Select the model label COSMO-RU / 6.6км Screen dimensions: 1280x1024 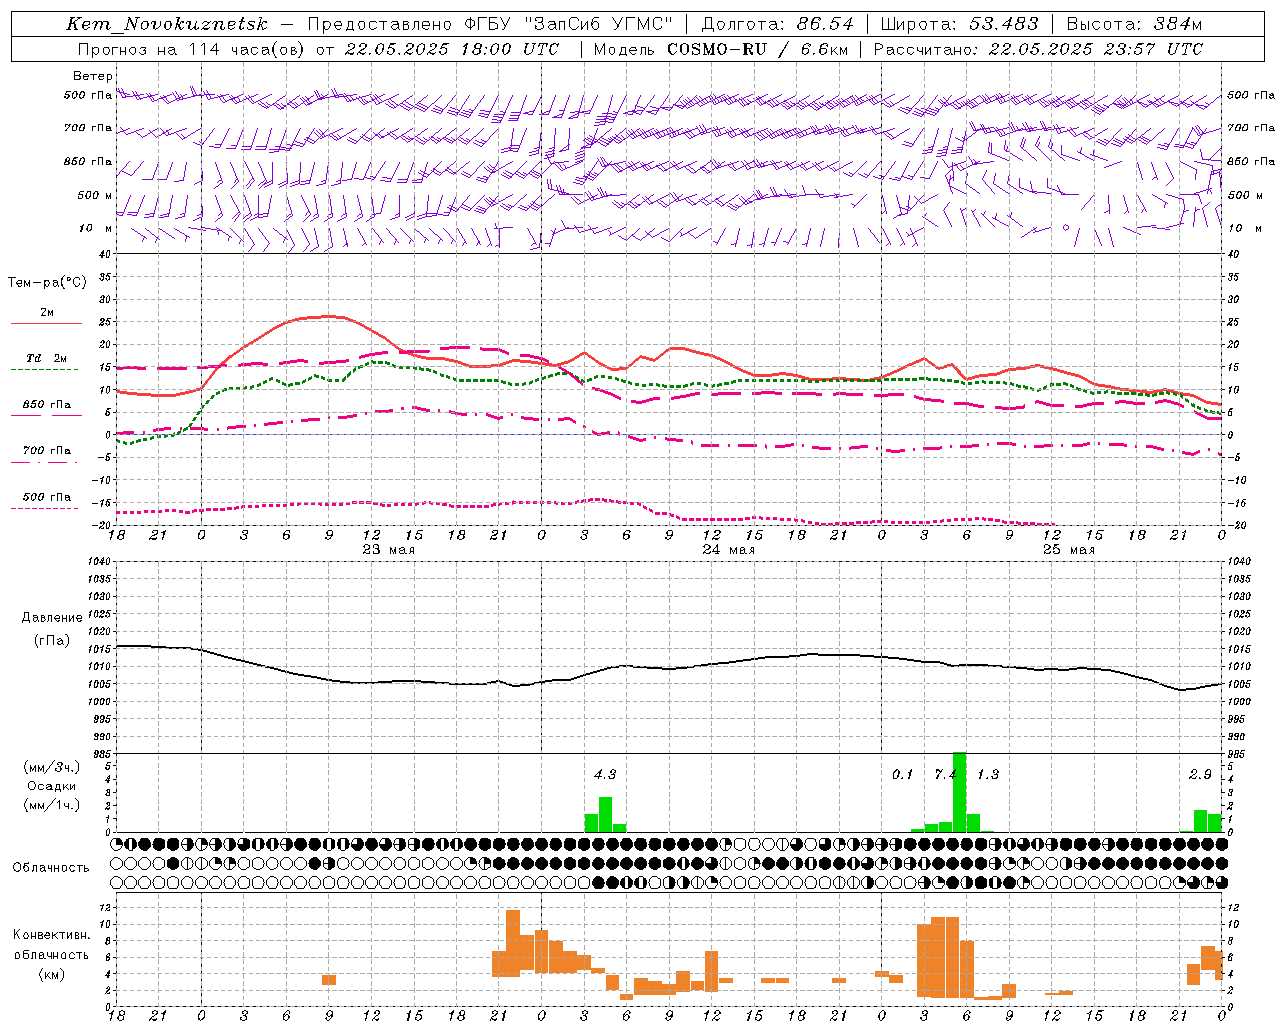[x=756, y=49]
